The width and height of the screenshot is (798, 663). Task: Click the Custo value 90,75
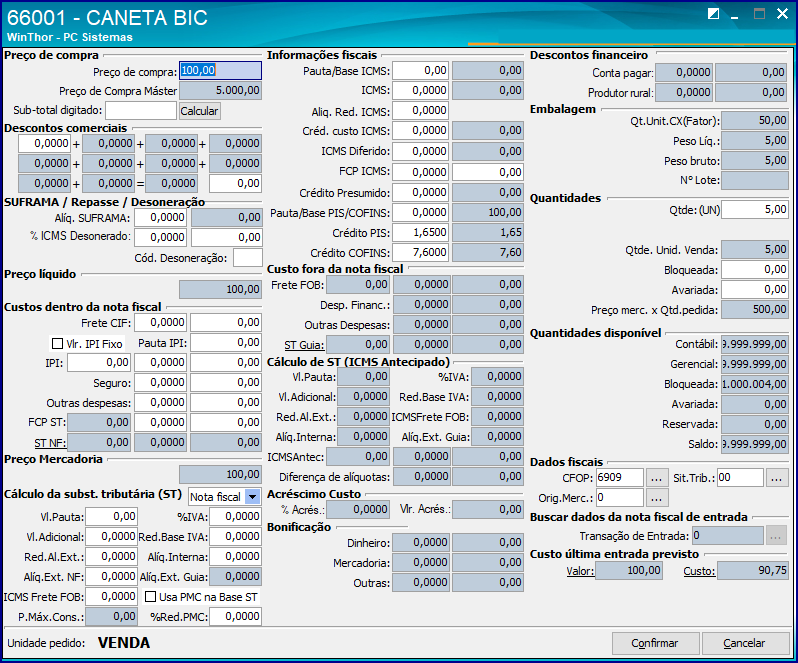(753, 570)
